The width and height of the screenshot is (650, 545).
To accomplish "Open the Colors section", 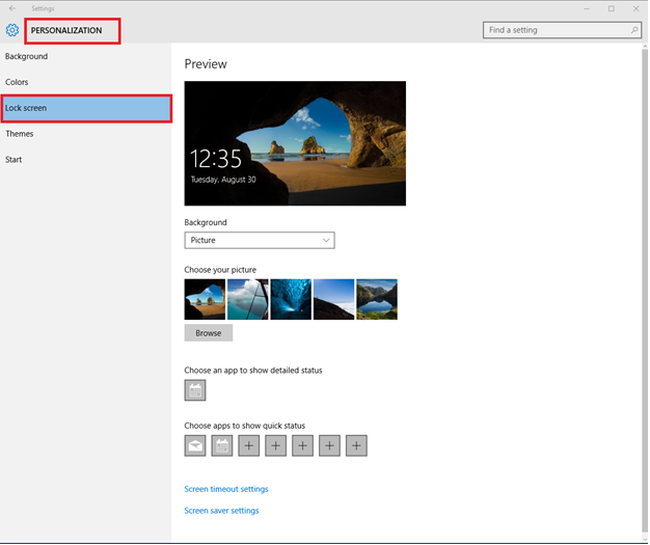I will pyautogui.click(x=85, y=82).
